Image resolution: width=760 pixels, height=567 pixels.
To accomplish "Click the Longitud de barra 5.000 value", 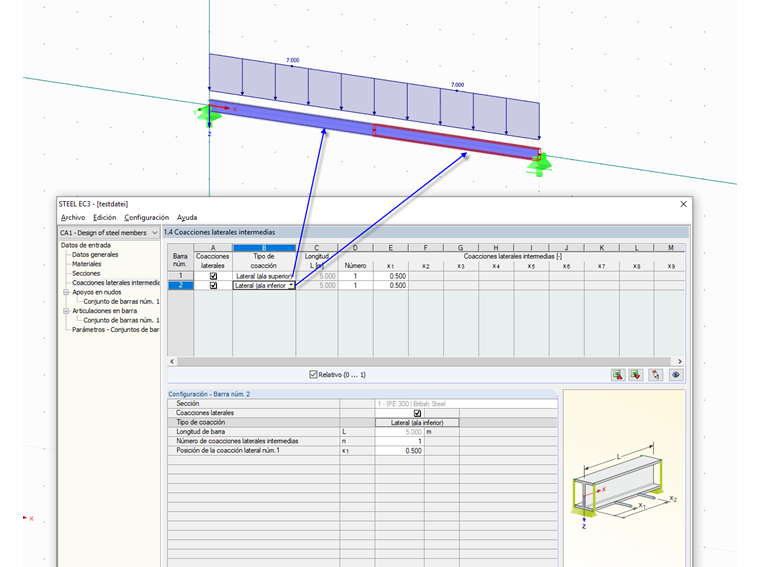I will (x=399, y=432).
